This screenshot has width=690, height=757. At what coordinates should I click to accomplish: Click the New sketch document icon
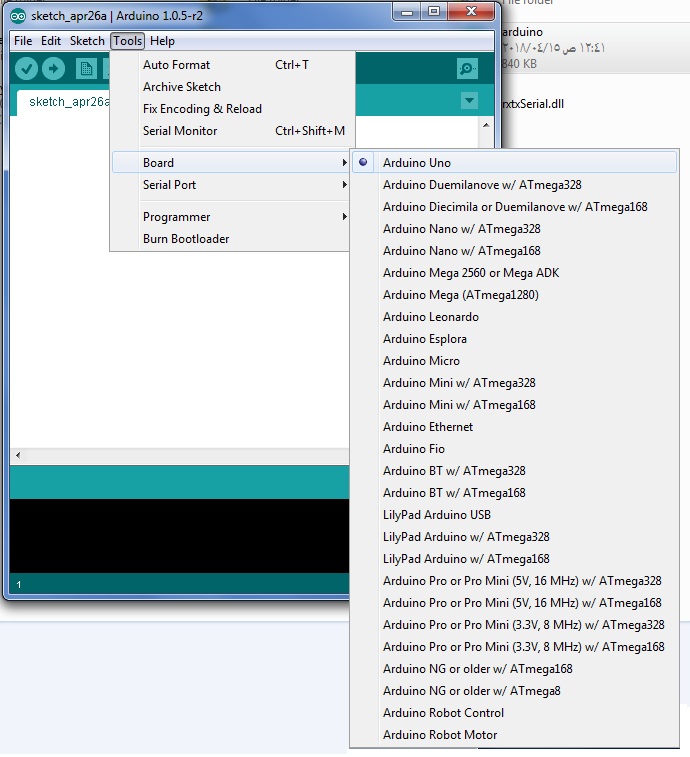tap(86, 69)
